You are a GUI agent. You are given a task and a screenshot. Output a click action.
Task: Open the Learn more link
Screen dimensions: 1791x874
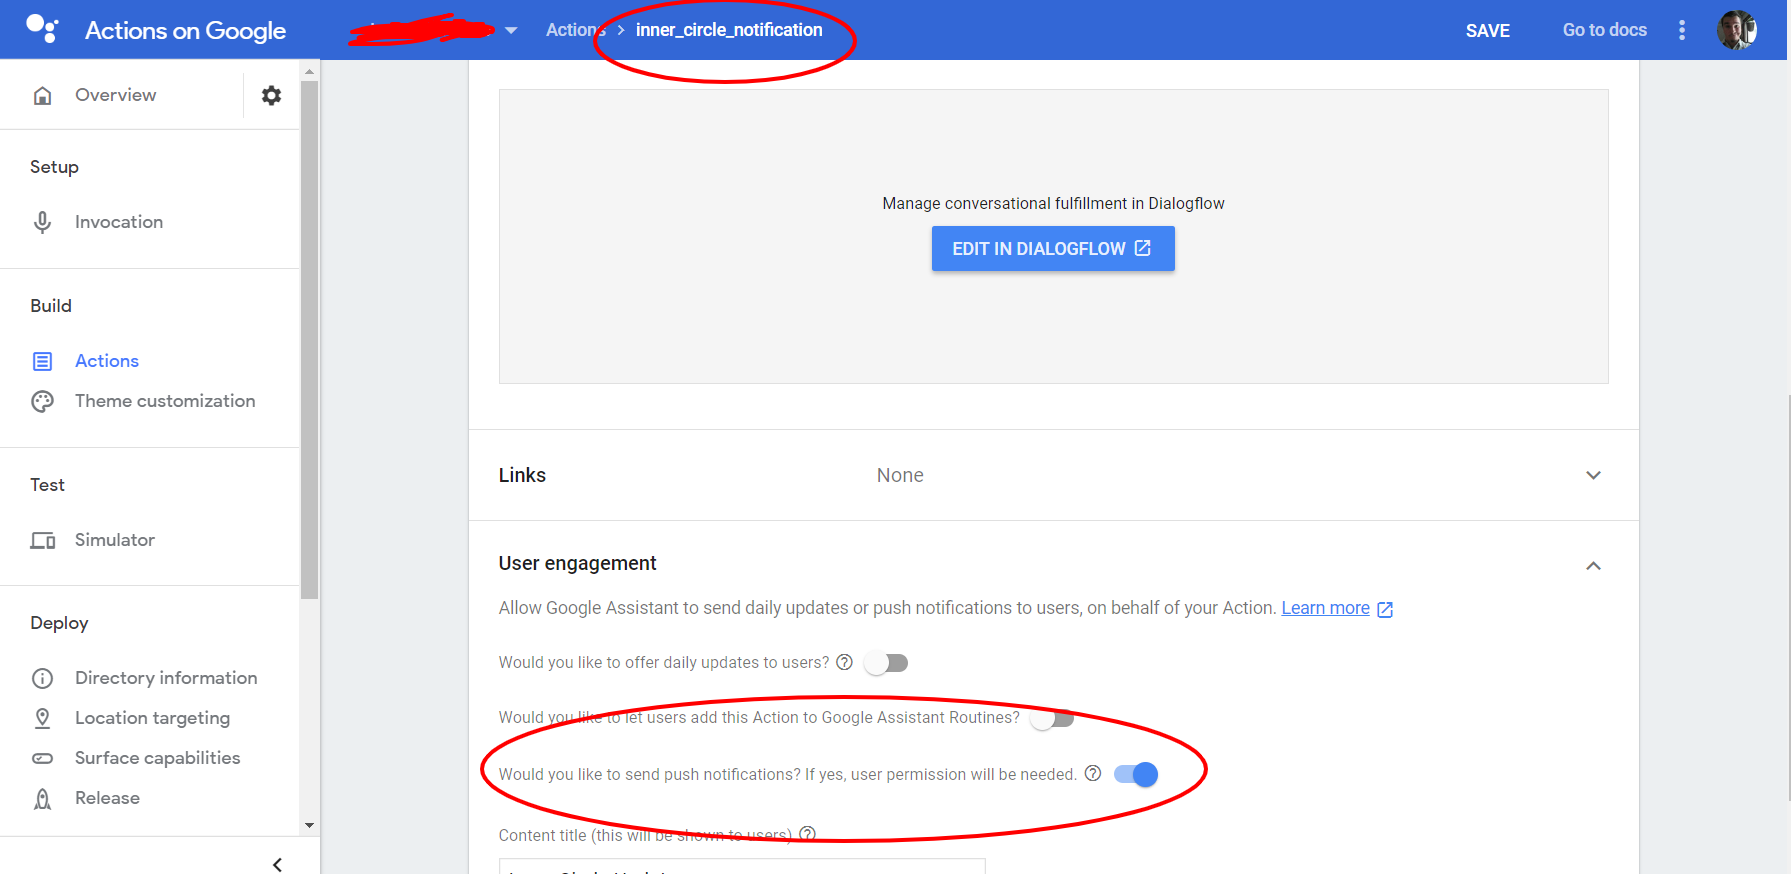tap(1325, 608)
